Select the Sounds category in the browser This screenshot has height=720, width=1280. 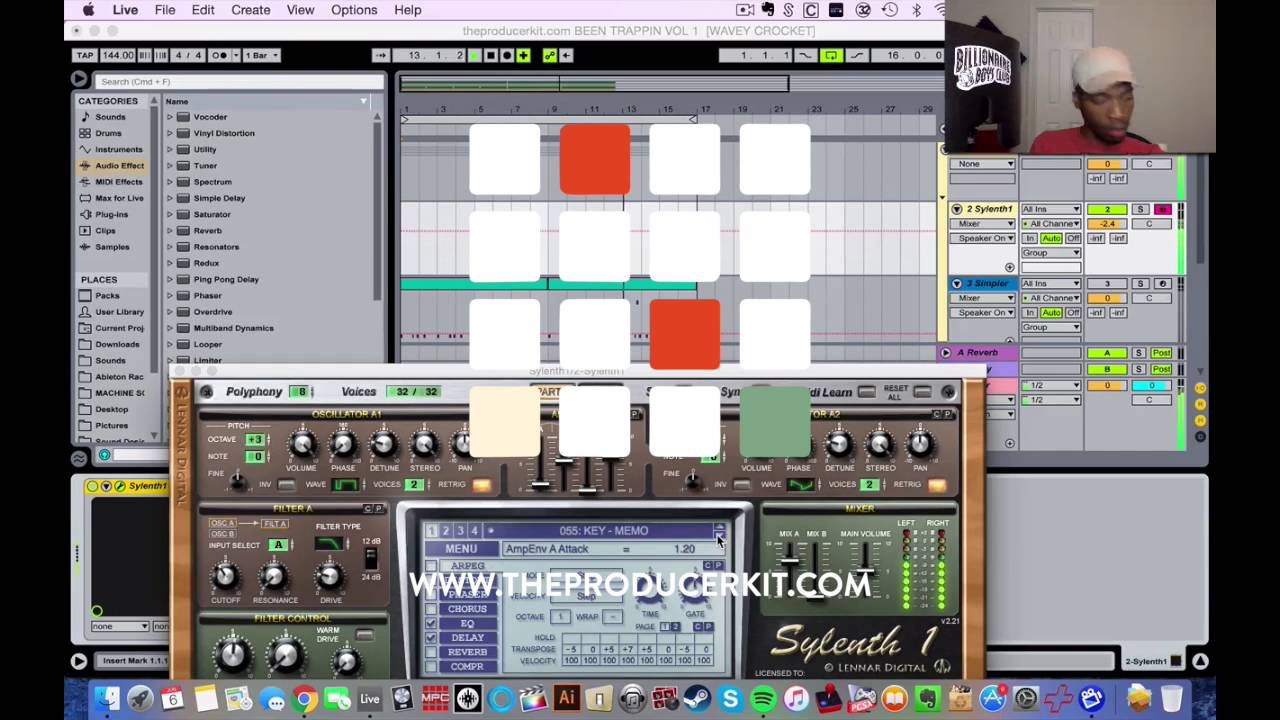click(x=110, y=117)
